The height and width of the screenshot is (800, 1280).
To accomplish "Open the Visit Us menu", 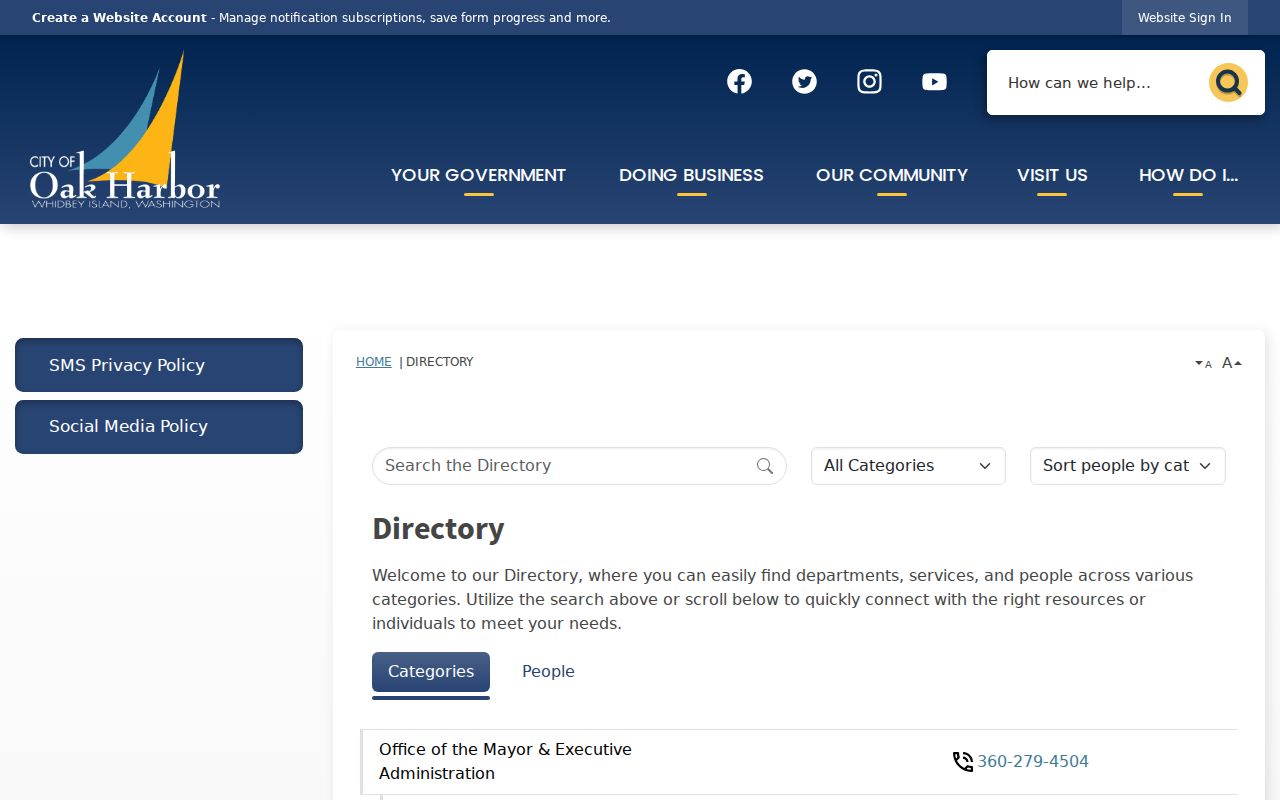I will tap(1052, 176).
